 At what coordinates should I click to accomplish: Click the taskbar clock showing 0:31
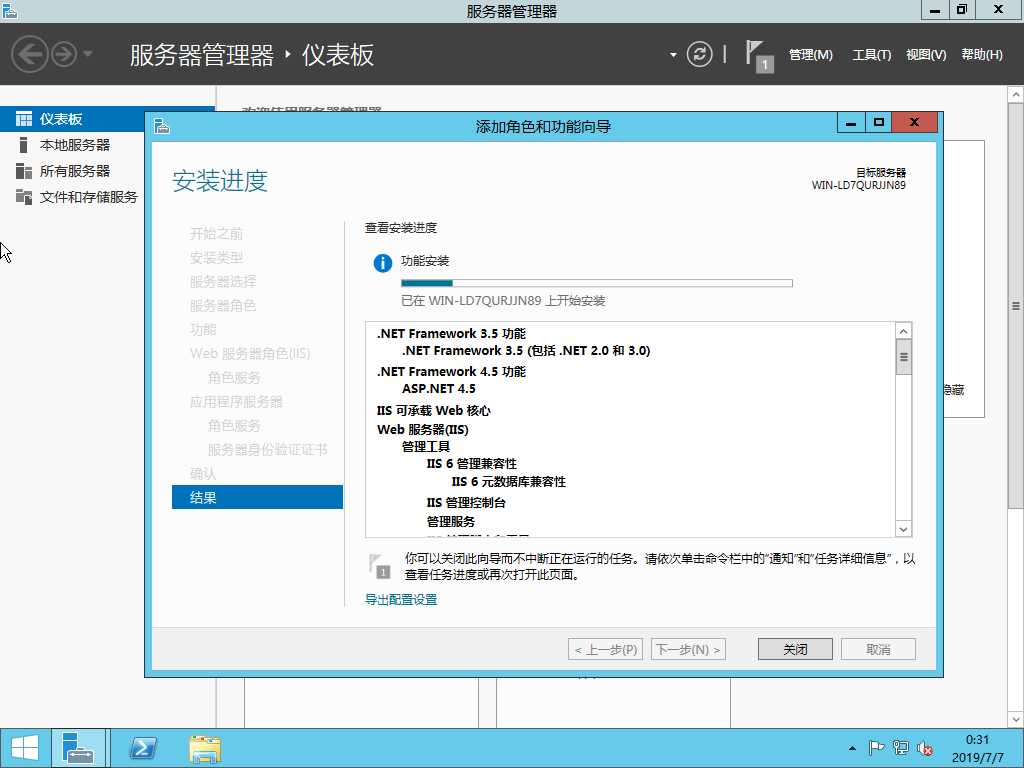(x=978, y=748)
